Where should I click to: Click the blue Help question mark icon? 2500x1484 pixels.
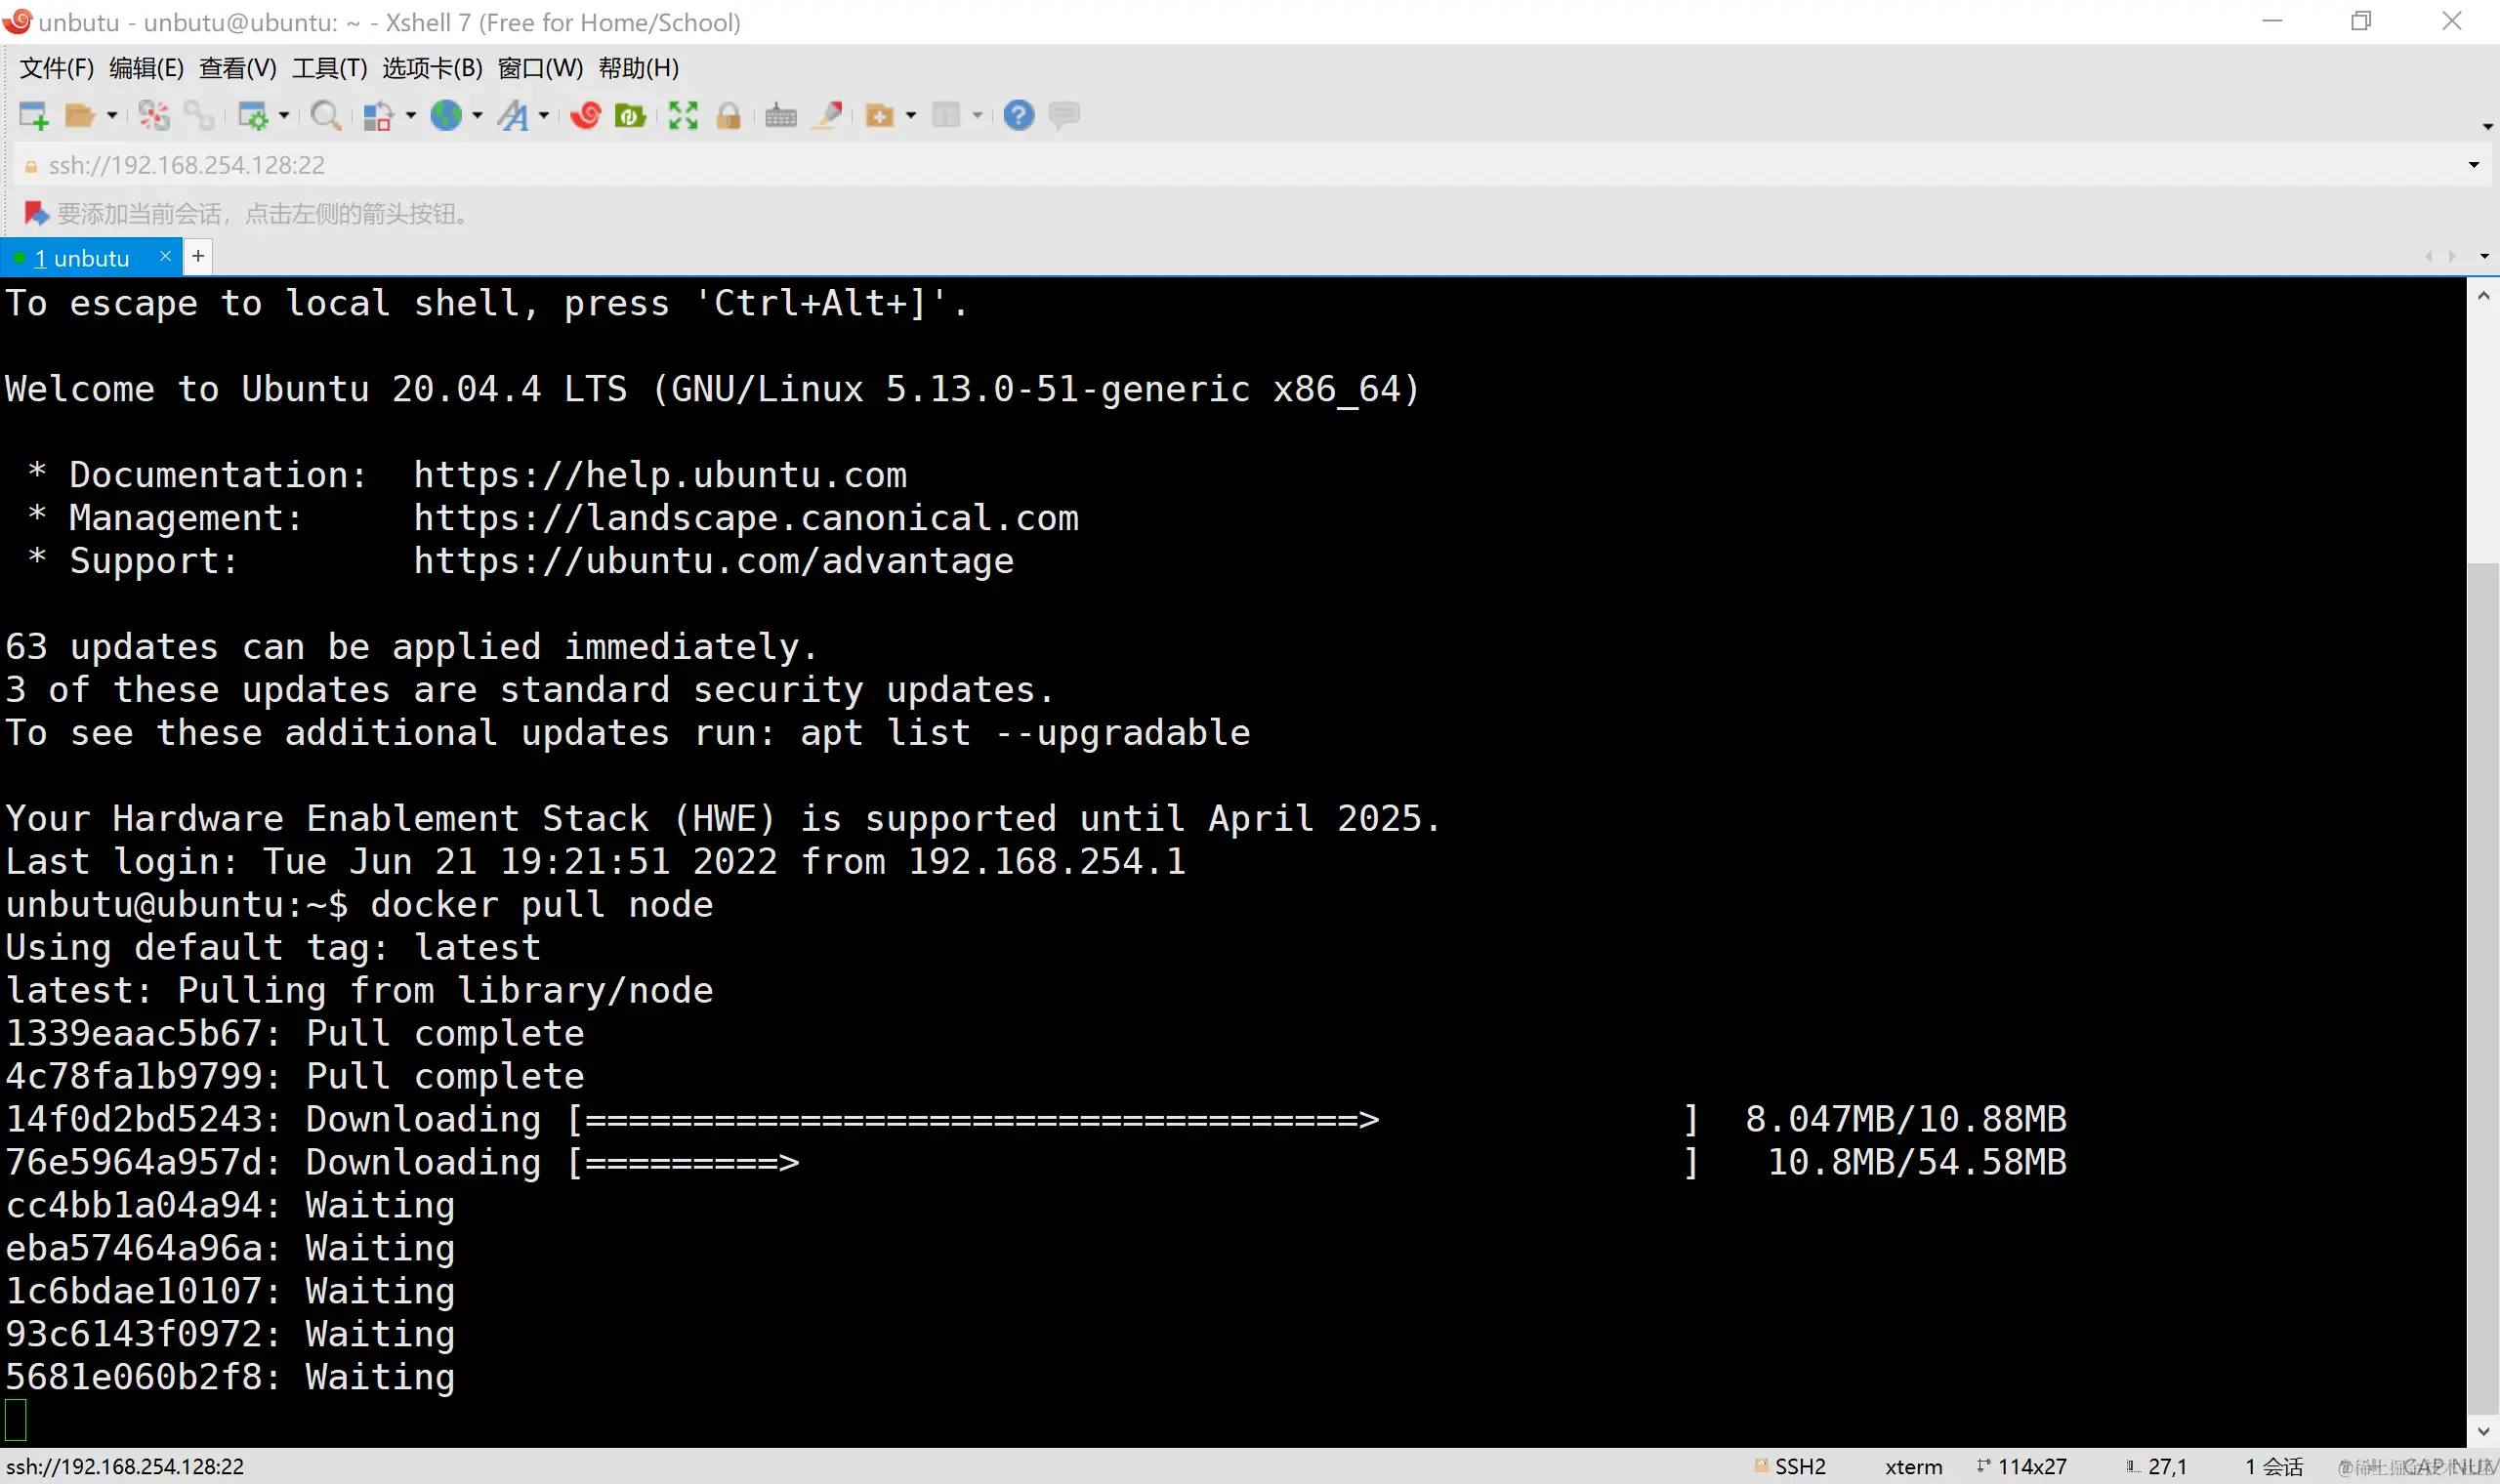point(1018,115)
